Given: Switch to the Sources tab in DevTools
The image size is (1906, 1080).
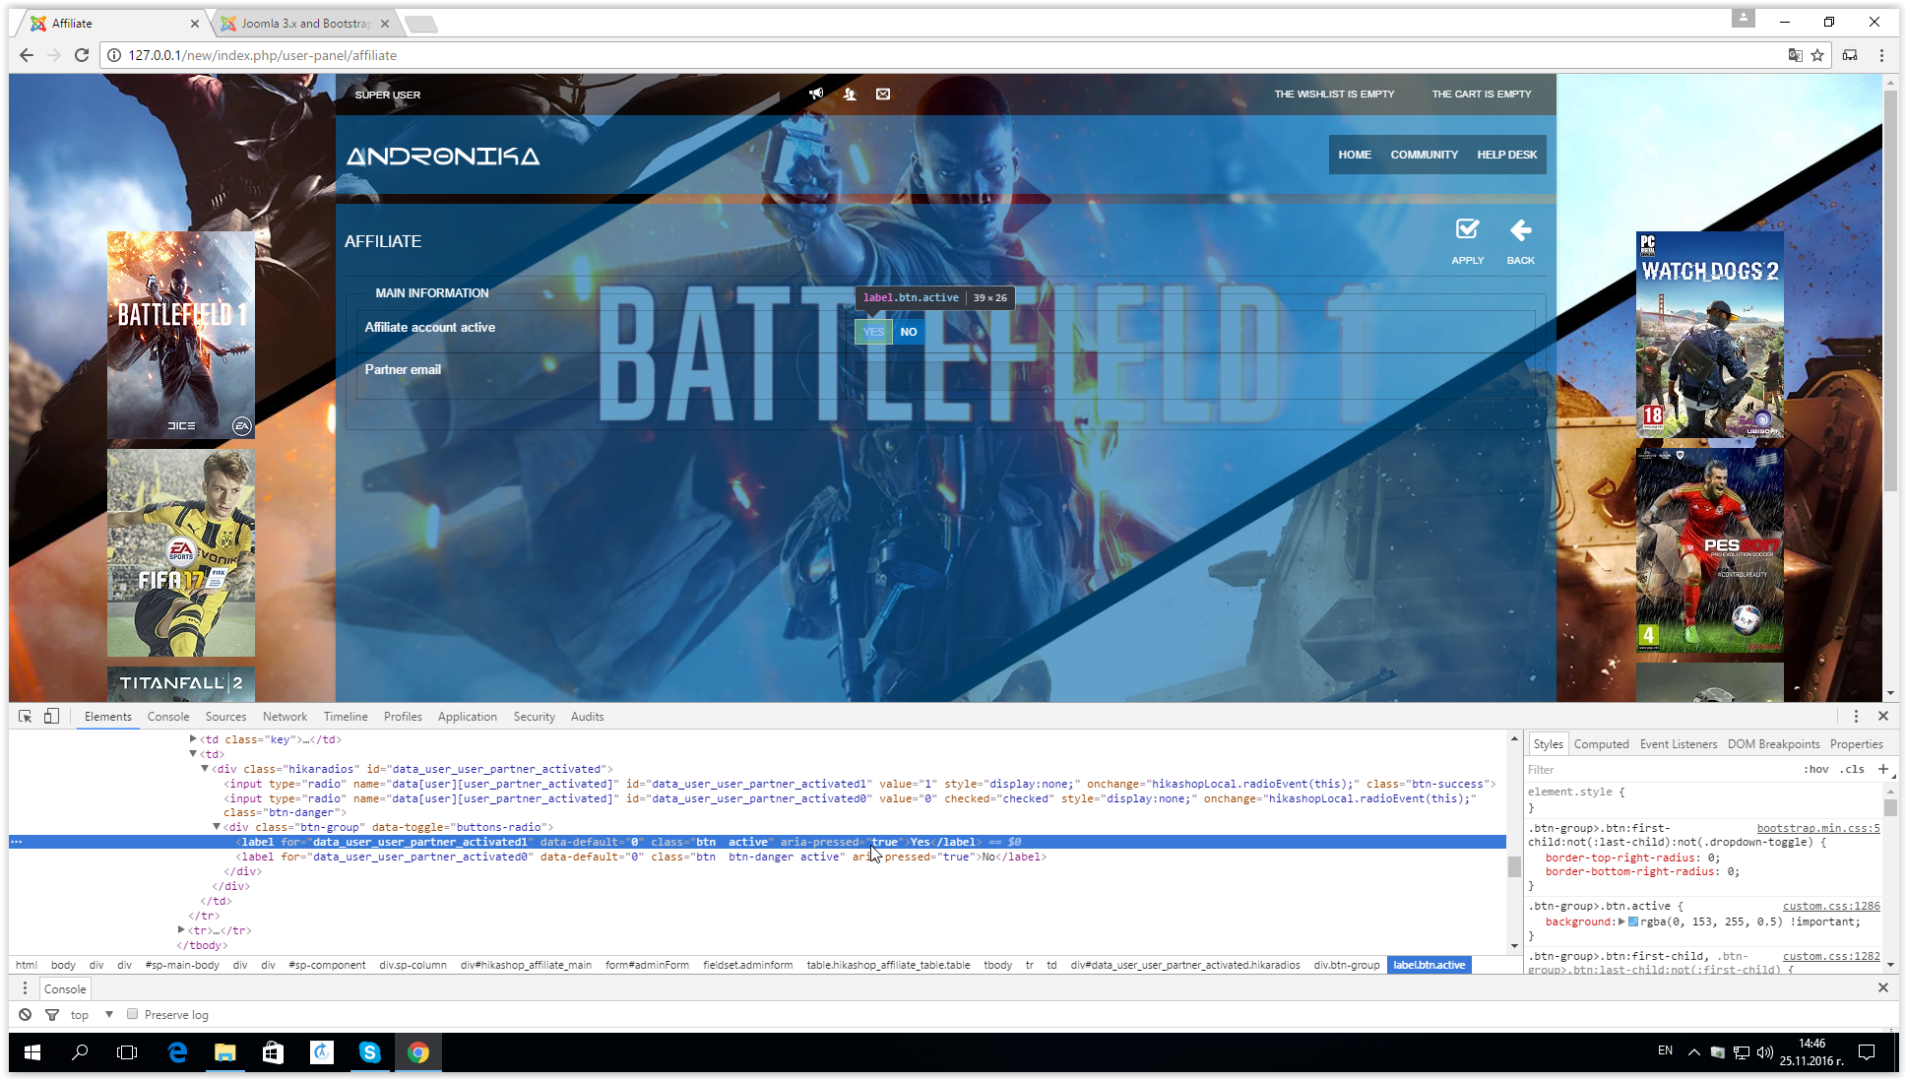Looking at the screenshot, I should point(226,716).
